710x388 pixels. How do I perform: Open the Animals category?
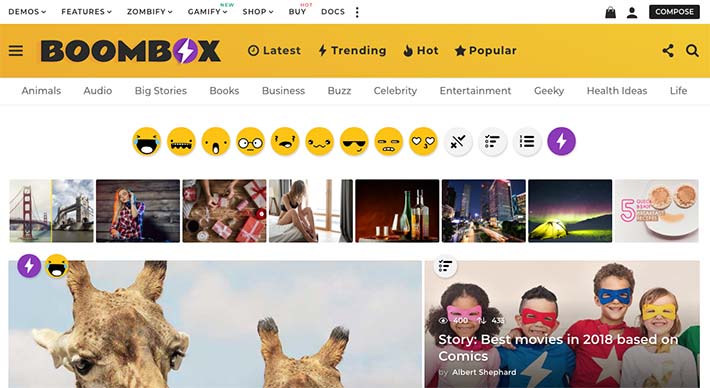click(41, 91)
